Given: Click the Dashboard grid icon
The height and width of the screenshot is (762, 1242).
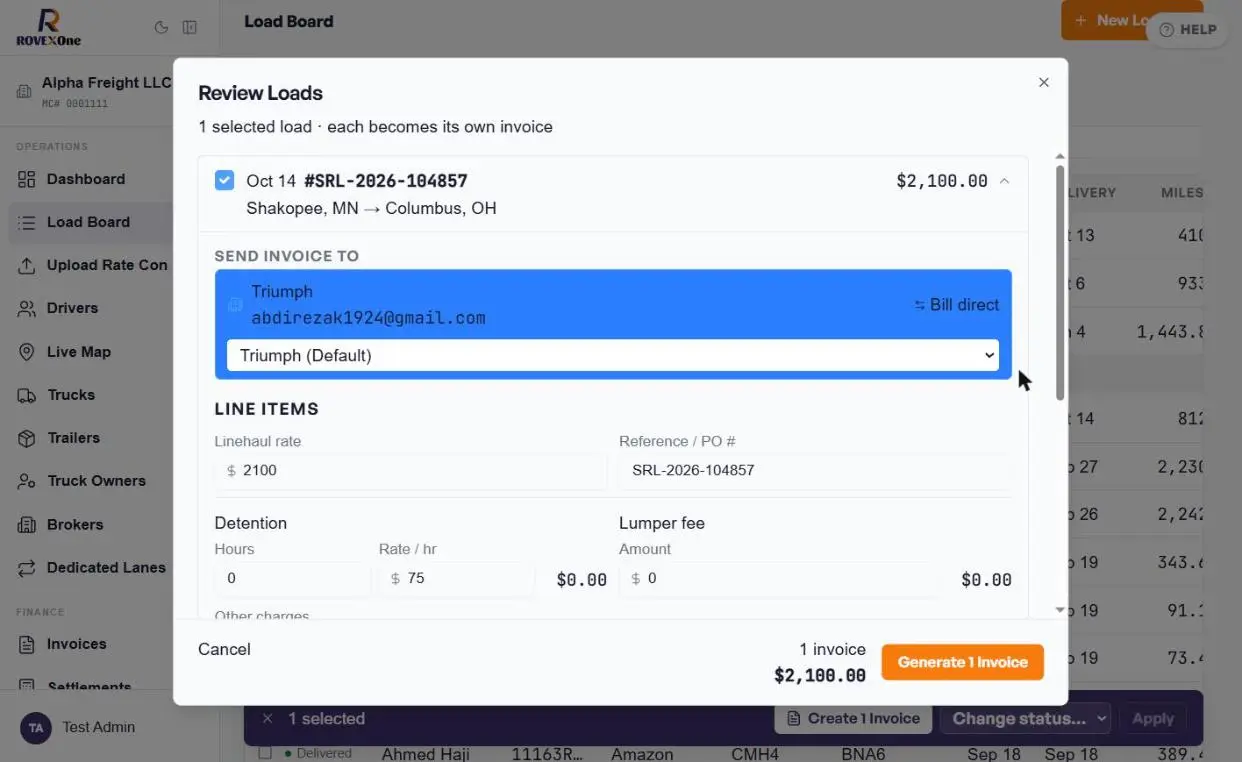Looking at the screenshot, I should point(27,179).
